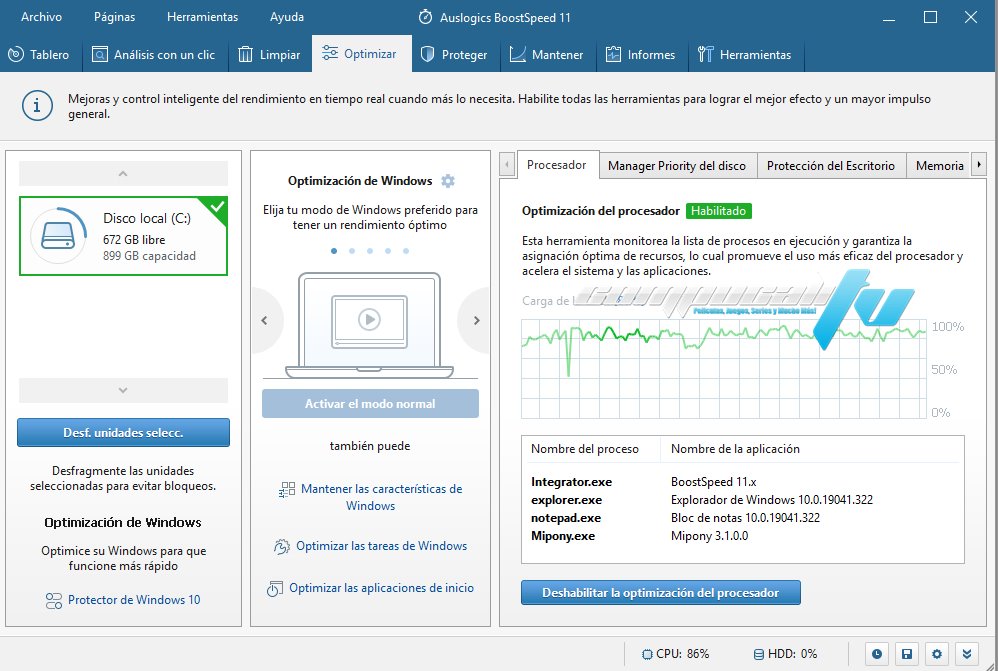Open Windows Optimization settings gear

coord(447,181)
